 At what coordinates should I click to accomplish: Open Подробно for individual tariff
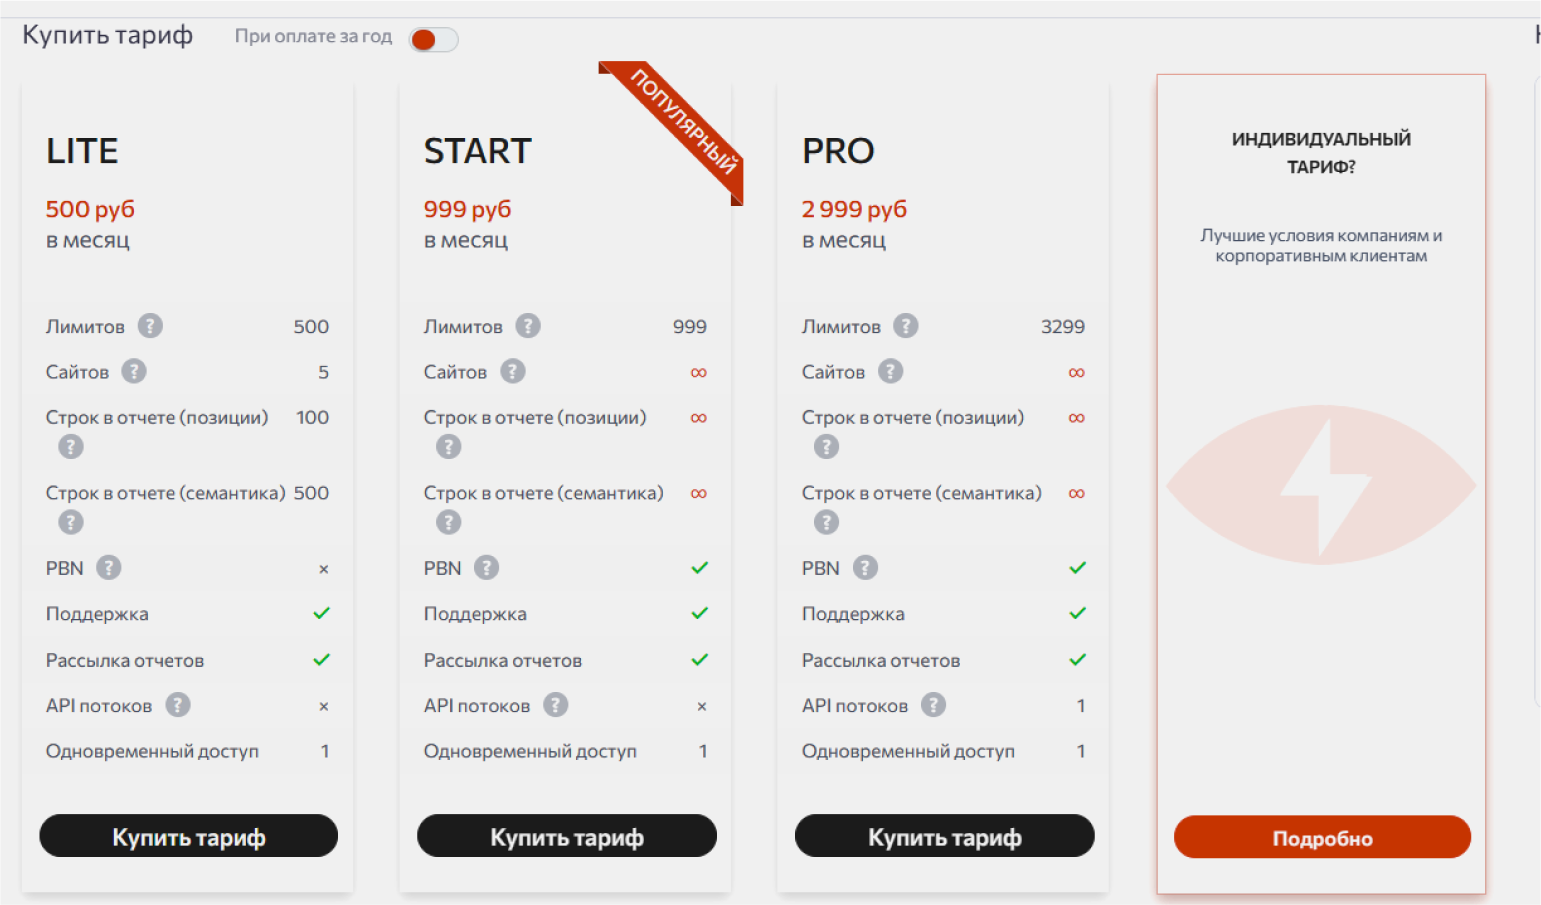coord(1322,837)
